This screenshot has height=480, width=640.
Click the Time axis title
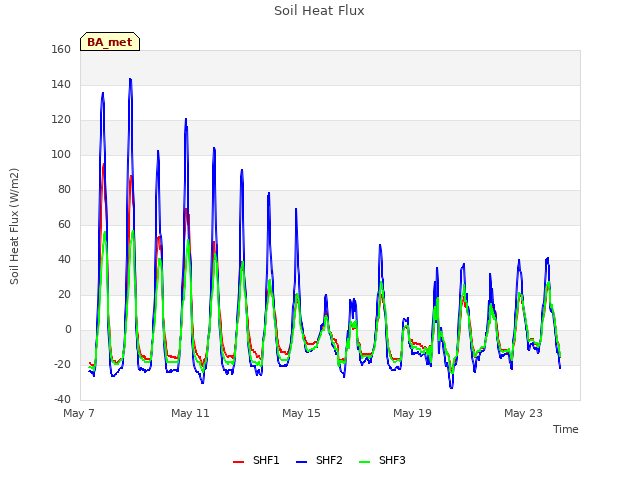[x=566, y=429]
